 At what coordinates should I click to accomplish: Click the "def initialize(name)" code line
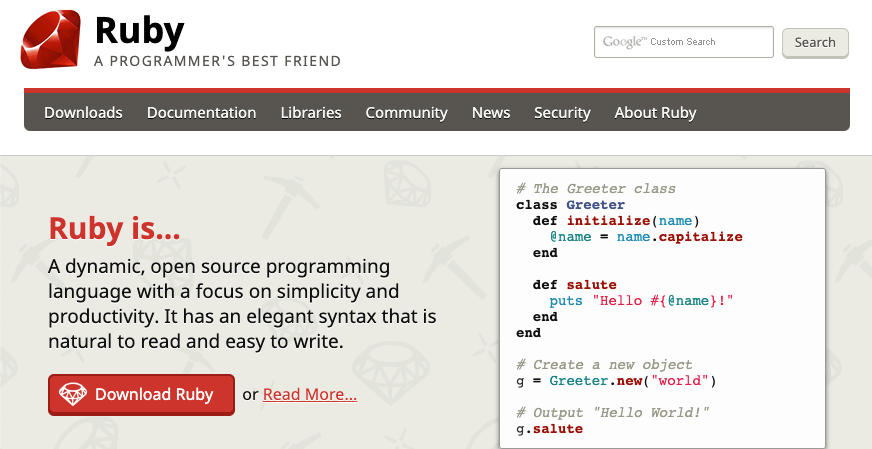(x=616, y=221)
